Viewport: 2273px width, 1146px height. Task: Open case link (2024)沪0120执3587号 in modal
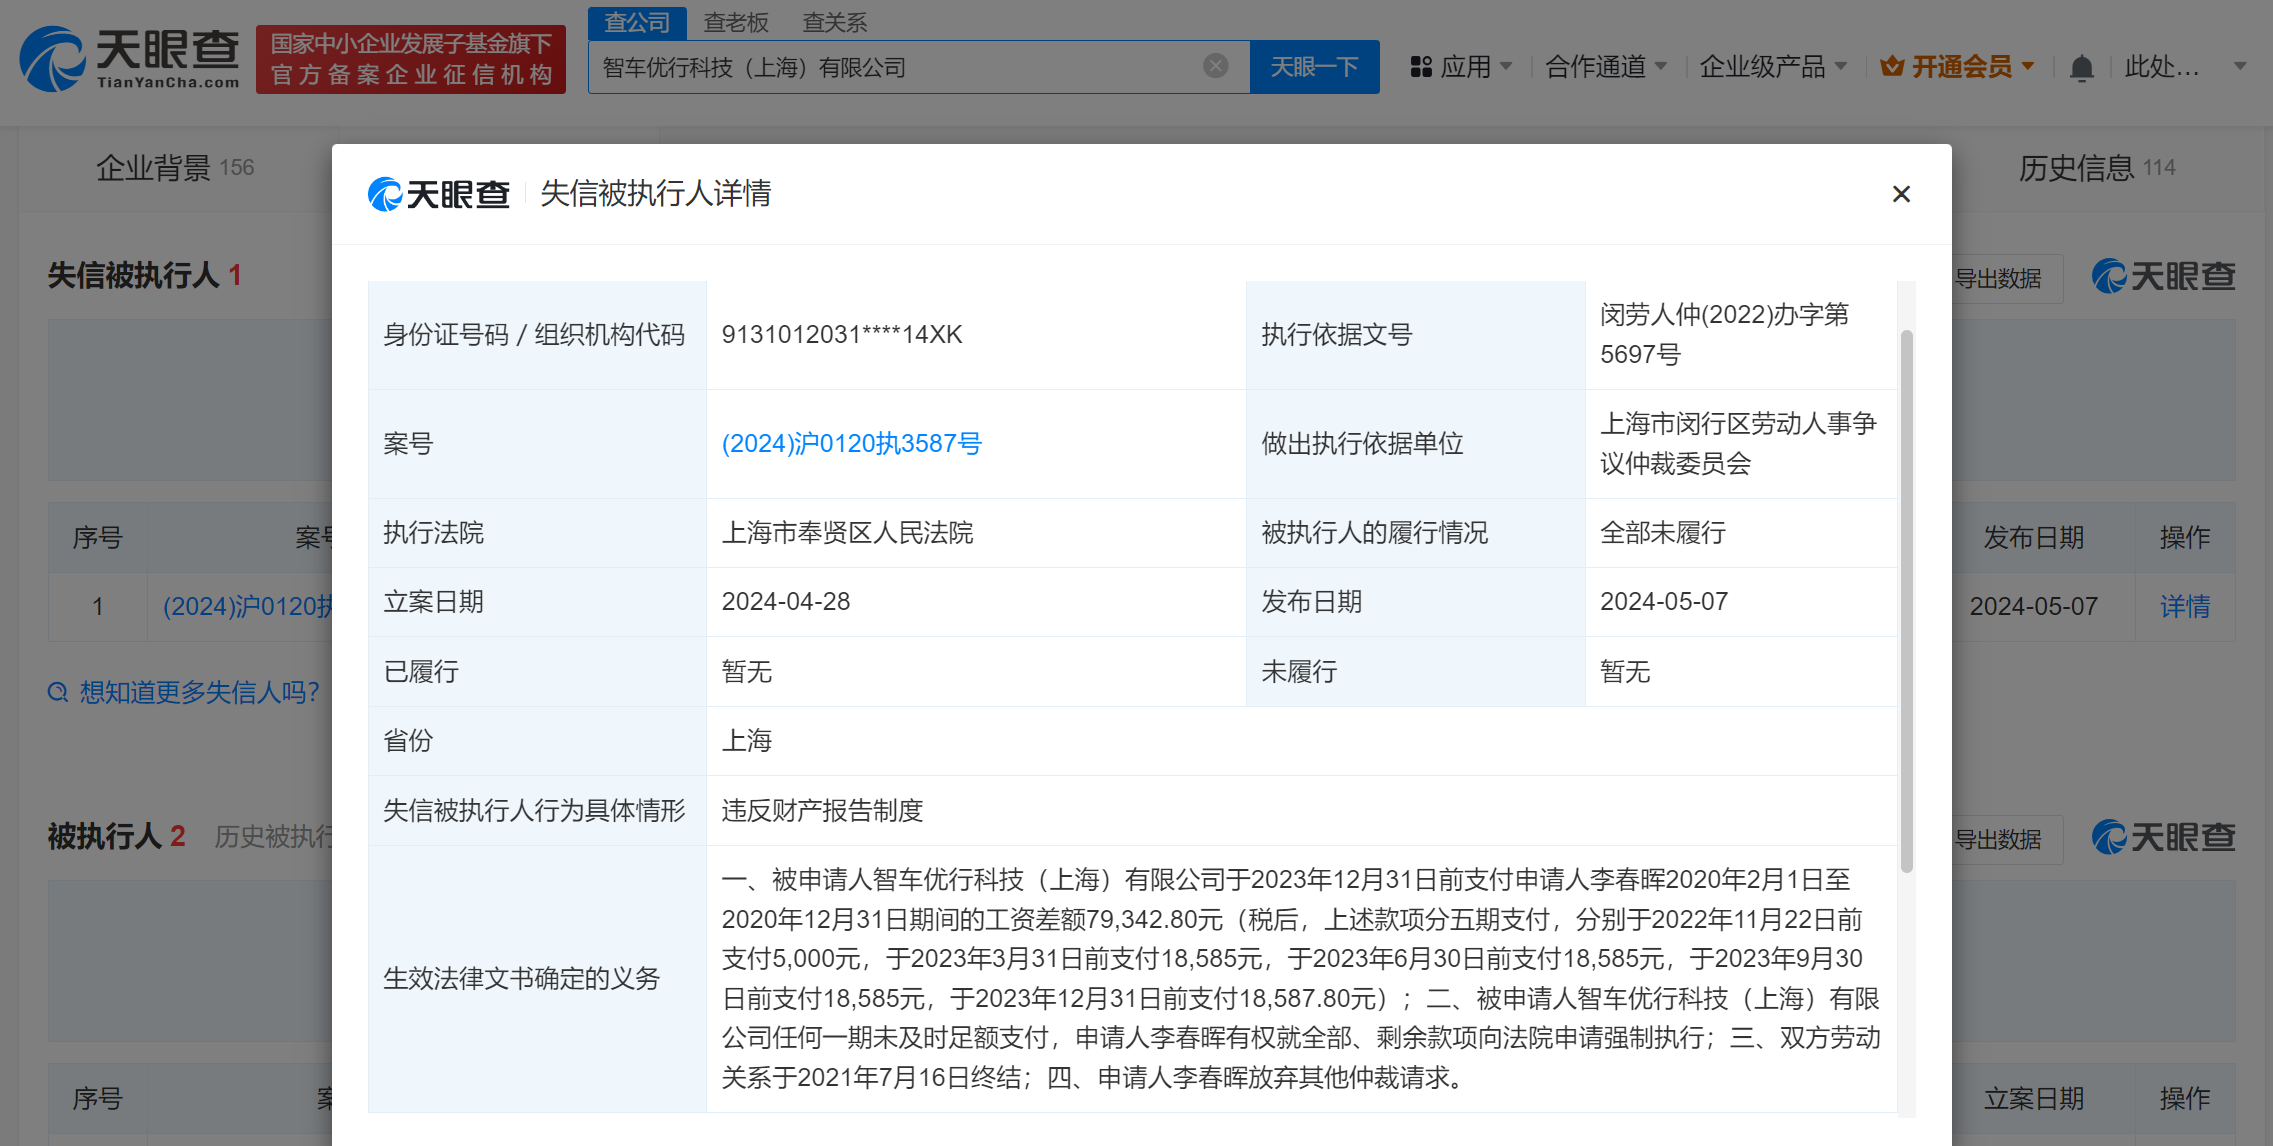[851, 443]
